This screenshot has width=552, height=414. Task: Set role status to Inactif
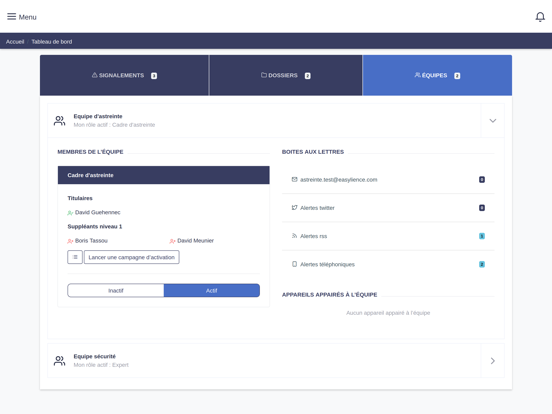(116, 290)
